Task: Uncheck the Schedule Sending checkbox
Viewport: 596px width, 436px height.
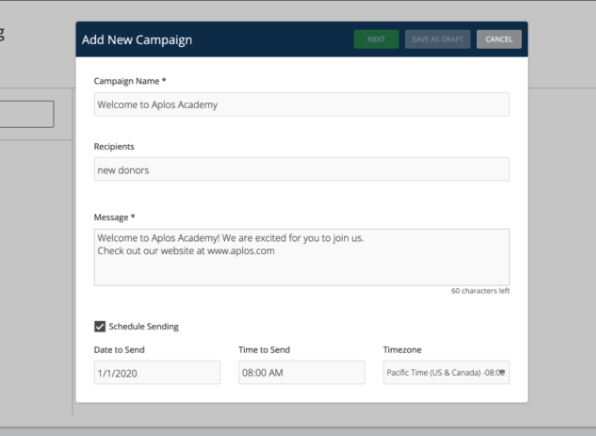Action: coord(100,327)
